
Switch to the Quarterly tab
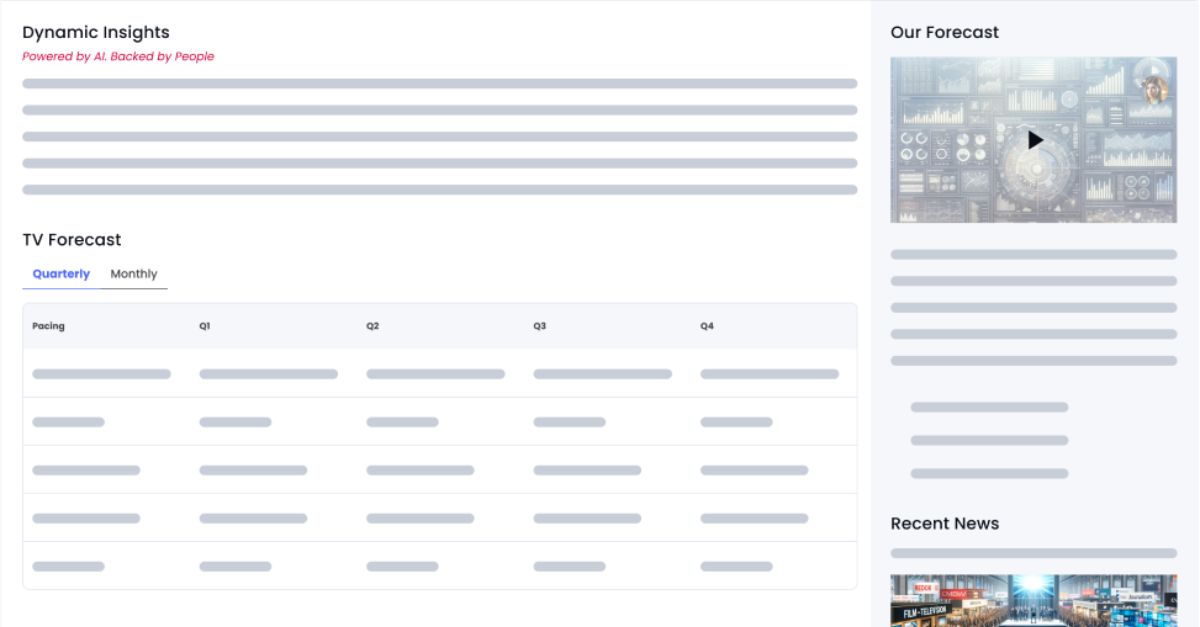[x=61, y=274]
